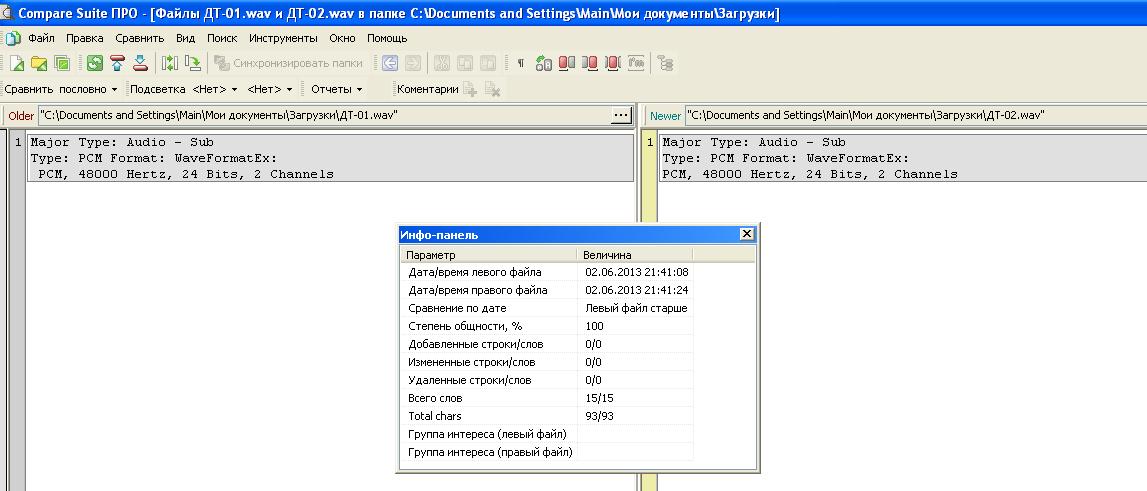The image size is (1147, 491).
Task: Open the 'Сравнить пословно' dropdown
Action: (61, 89)
